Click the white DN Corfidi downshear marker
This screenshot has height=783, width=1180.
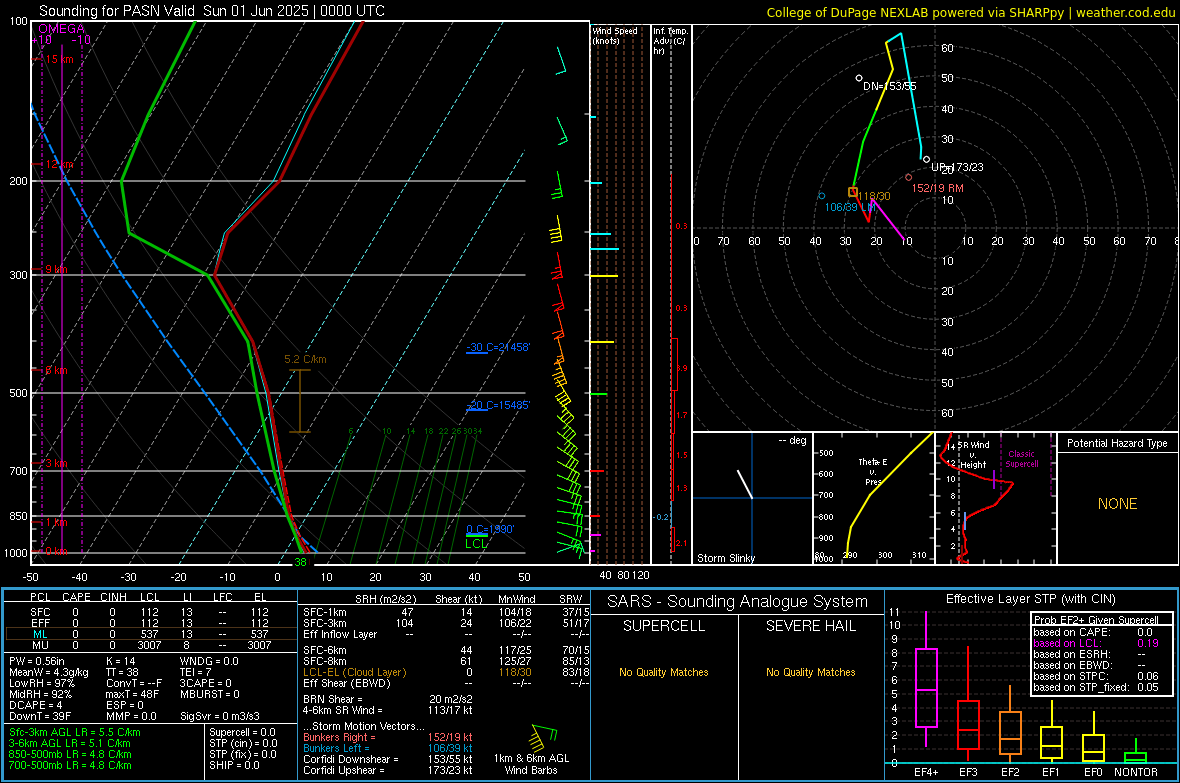859,78
